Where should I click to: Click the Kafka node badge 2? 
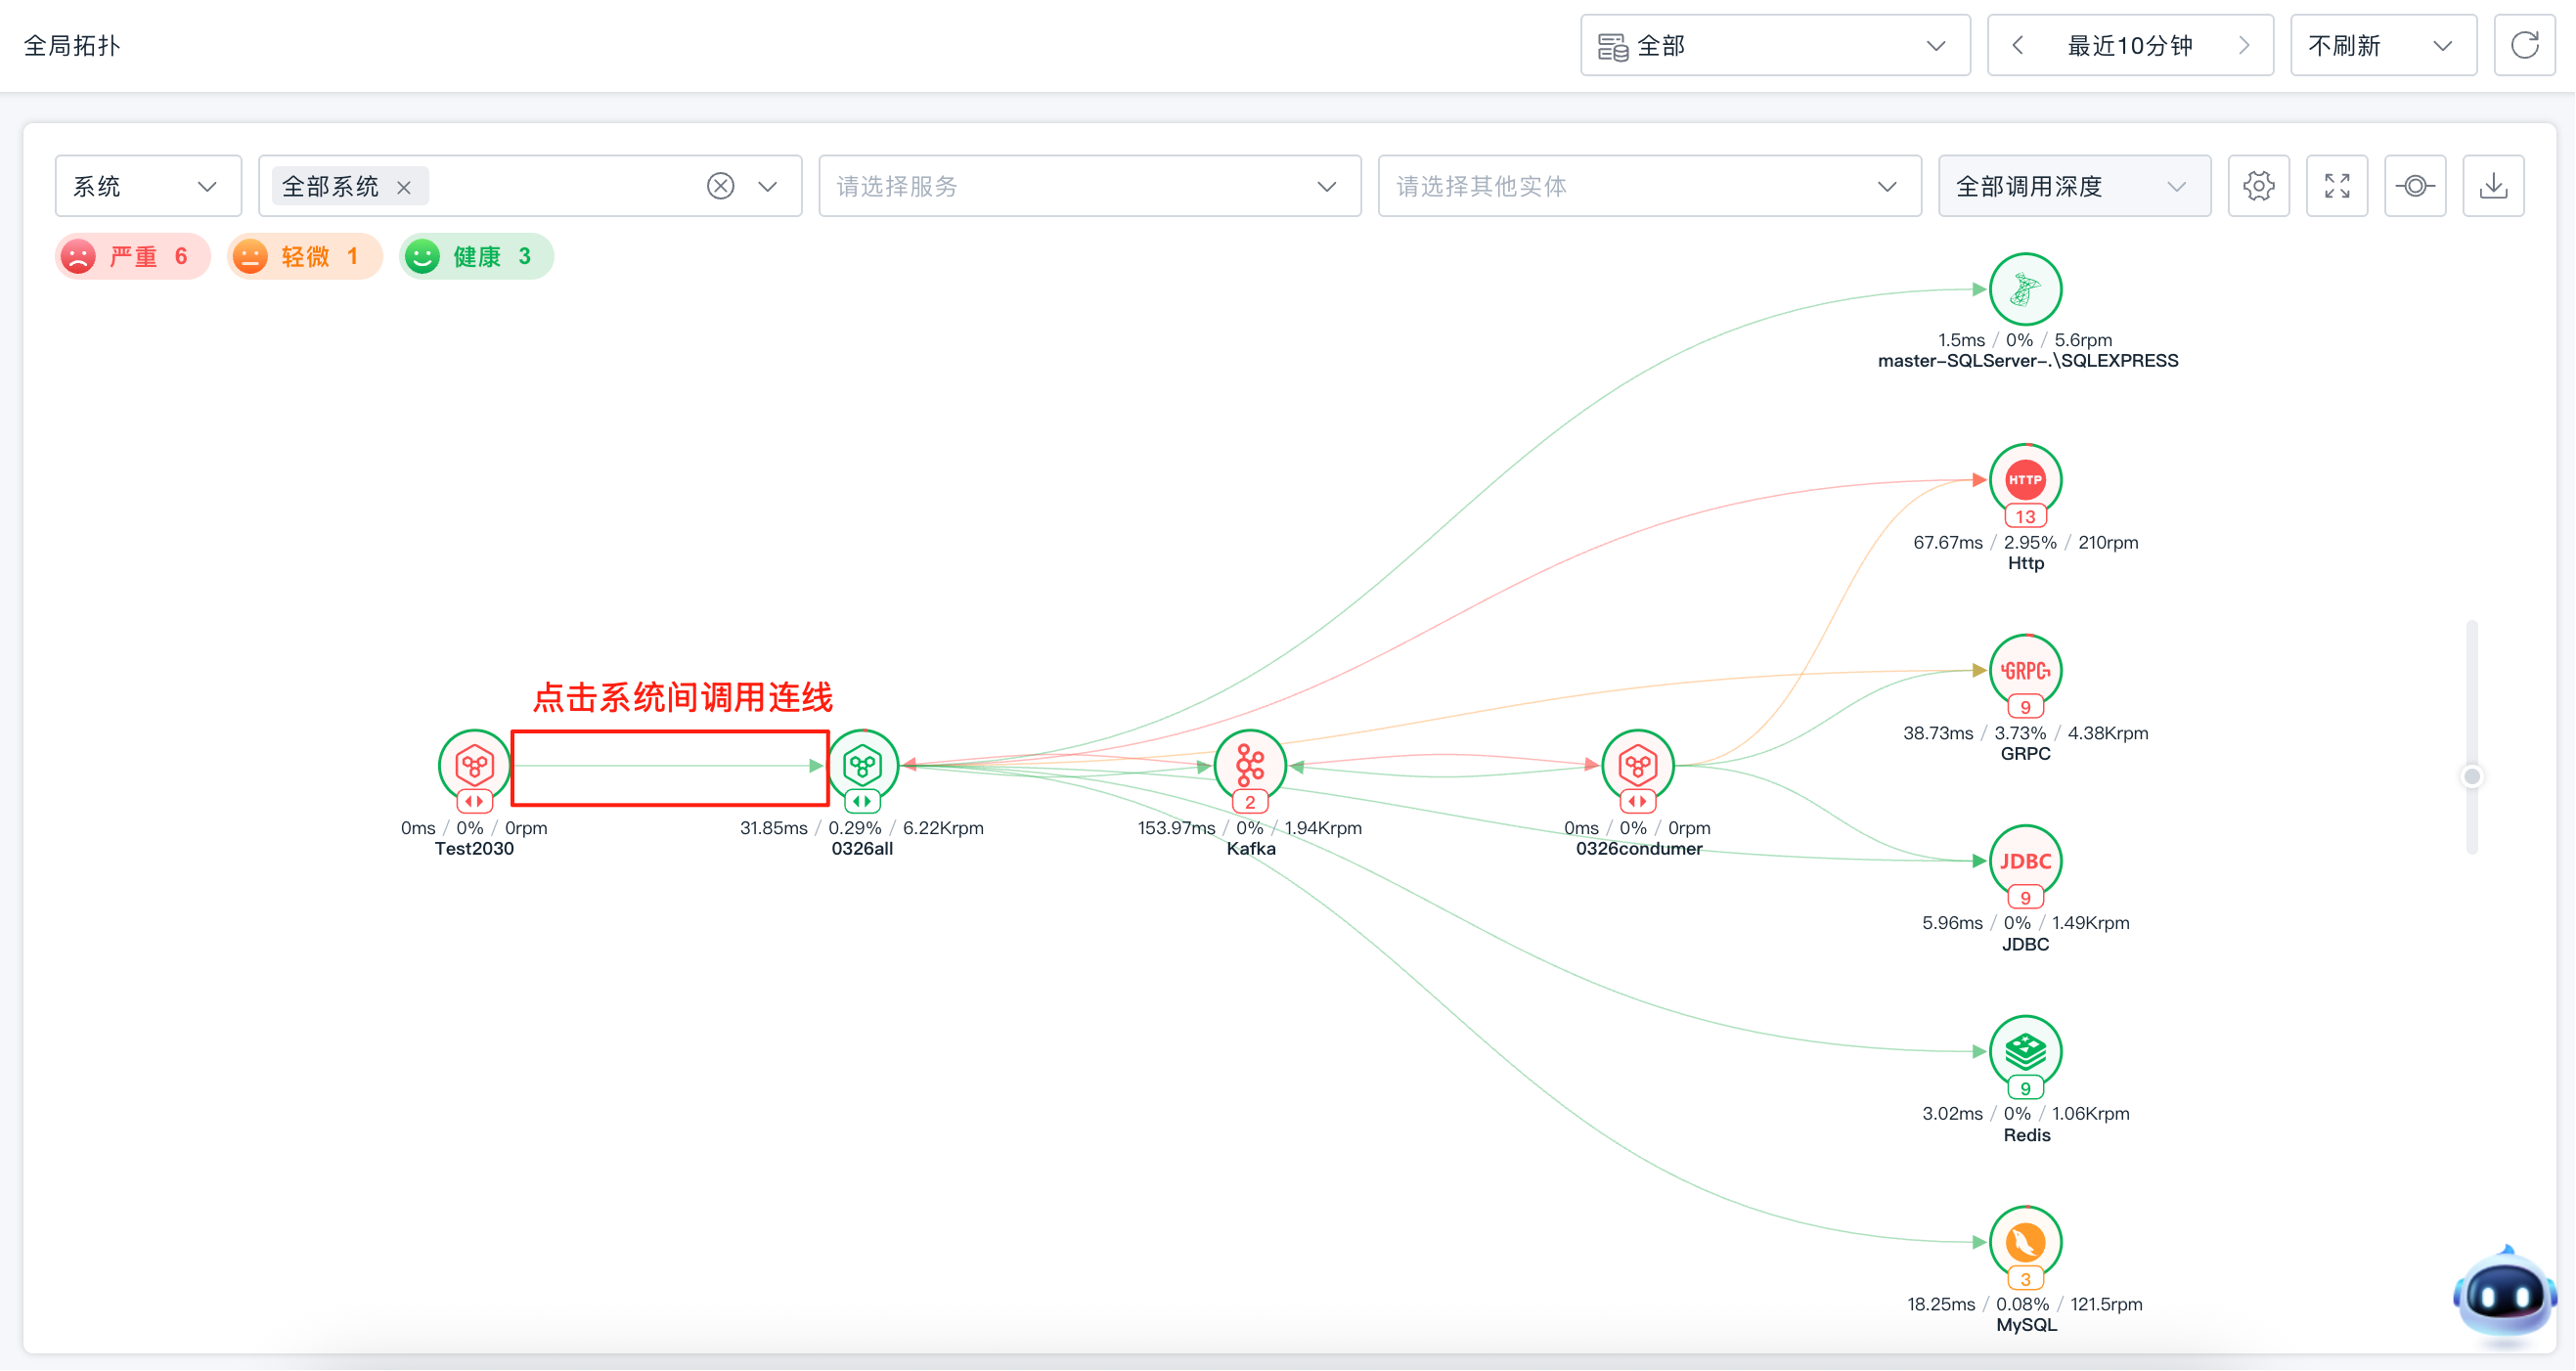point(1250,802)
